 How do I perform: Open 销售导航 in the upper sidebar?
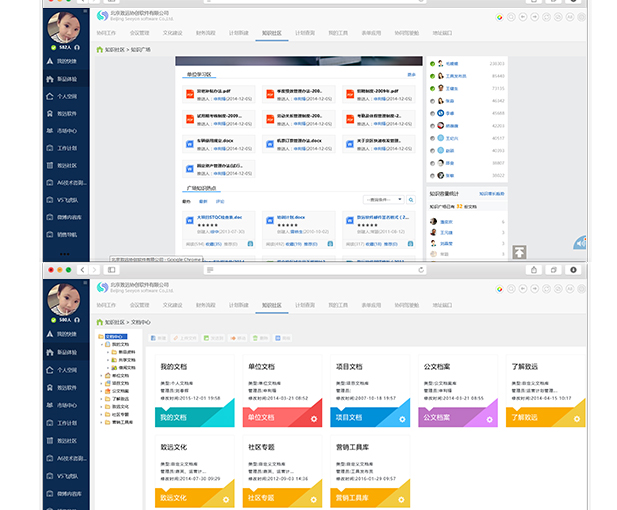(x=66, y=233)
